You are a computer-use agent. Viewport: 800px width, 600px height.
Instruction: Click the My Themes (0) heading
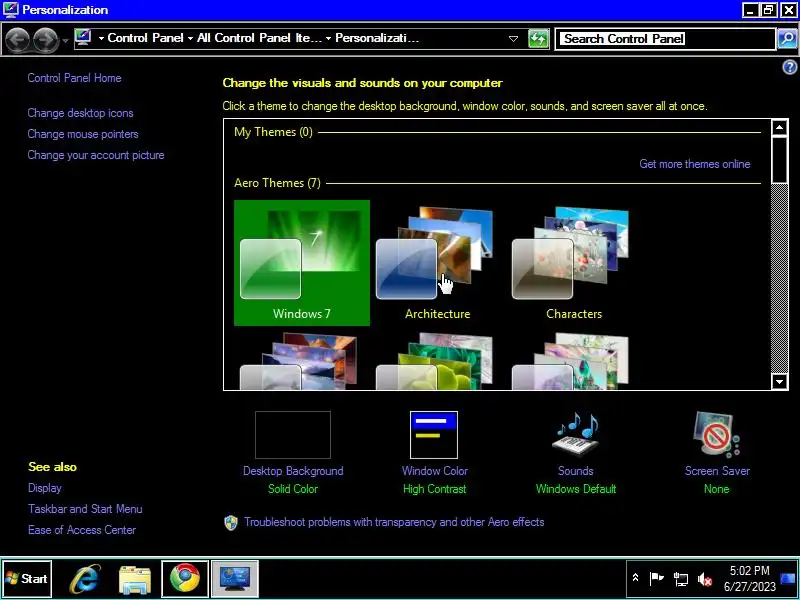coord(273,132)
